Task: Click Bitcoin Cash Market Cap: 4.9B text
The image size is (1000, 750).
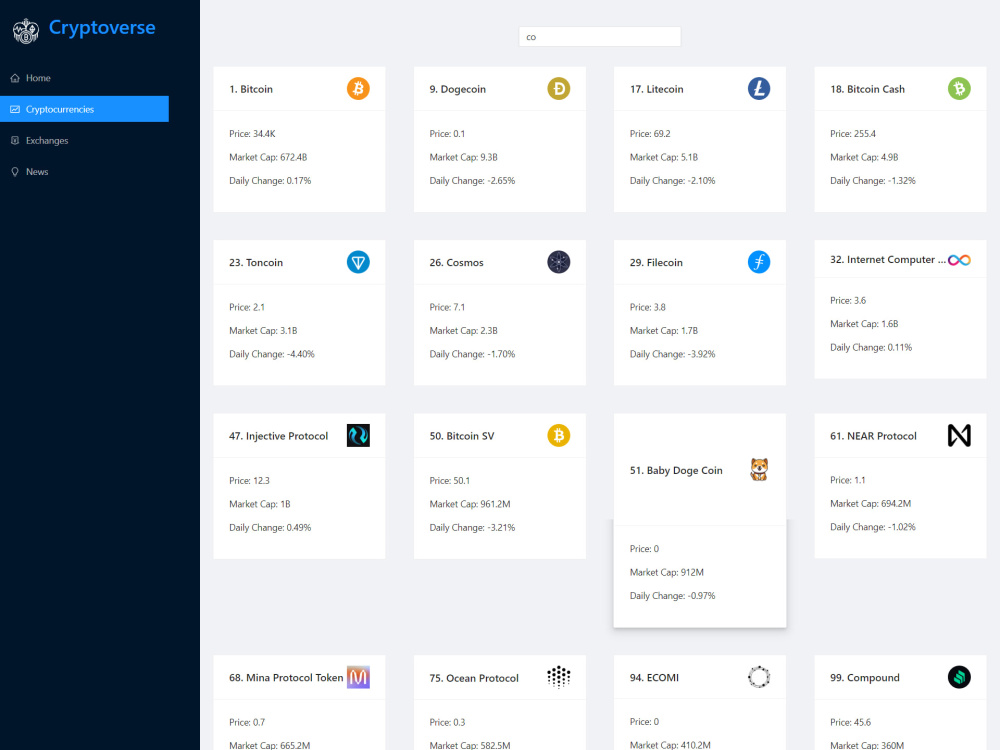Action: (864, 158)
